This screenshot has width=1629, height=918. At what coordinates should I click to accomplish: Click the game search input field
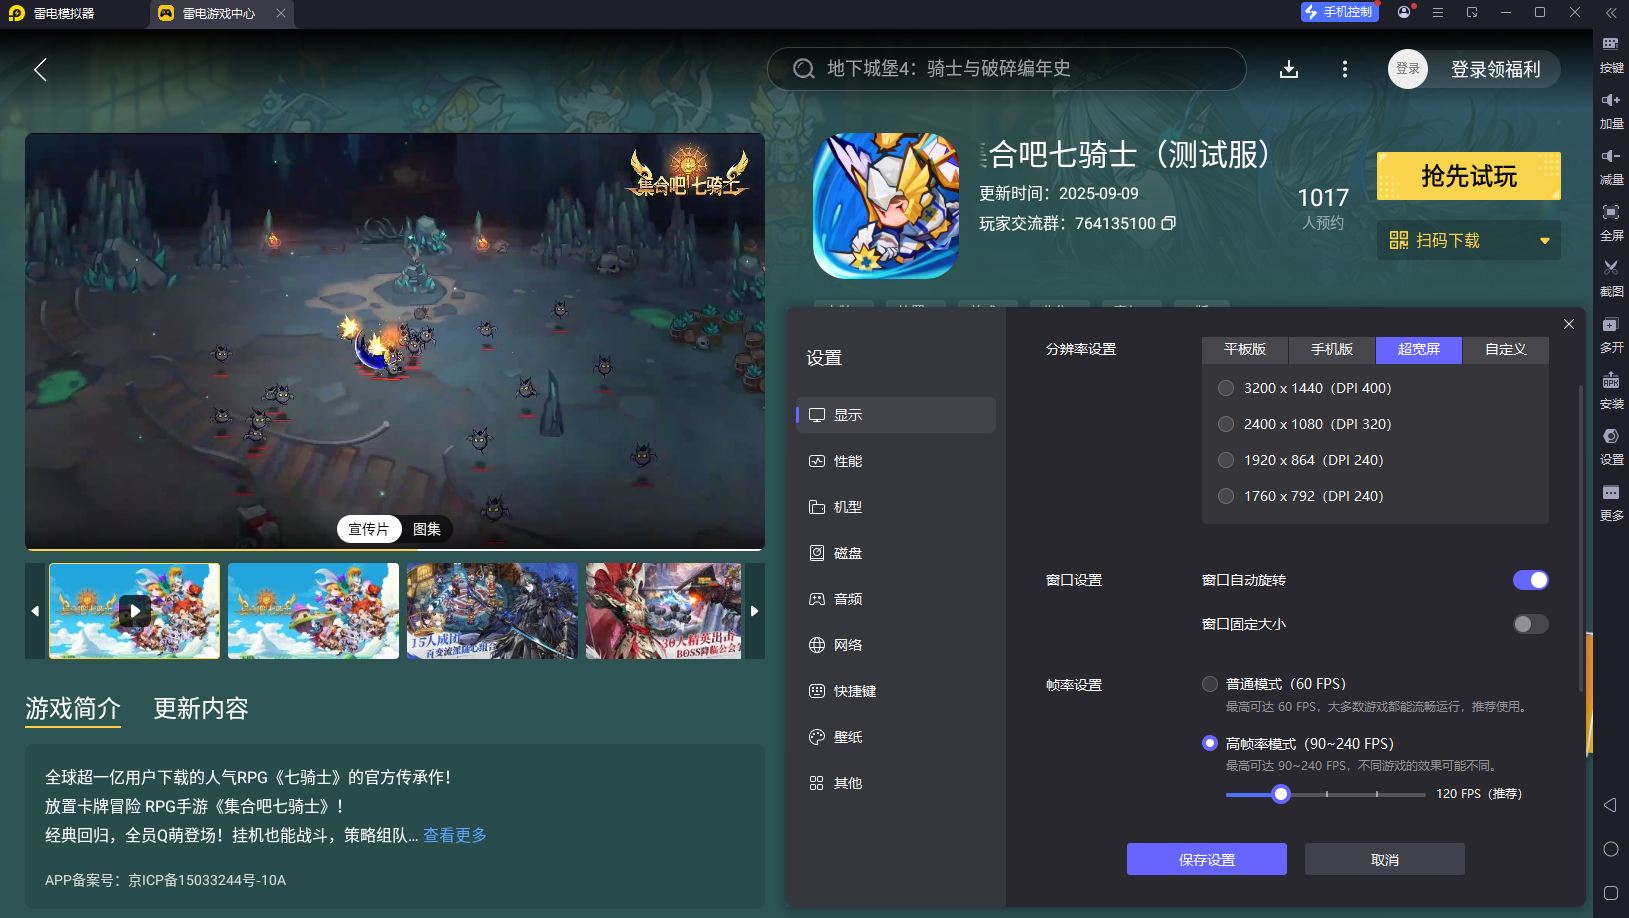pos(1007,69)
